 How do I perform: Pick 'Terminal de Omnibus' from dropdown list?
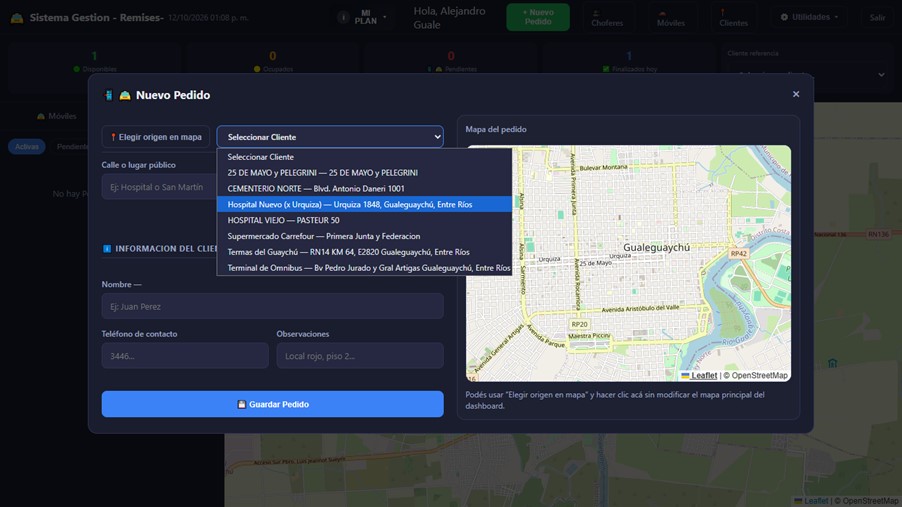point(364,268)
